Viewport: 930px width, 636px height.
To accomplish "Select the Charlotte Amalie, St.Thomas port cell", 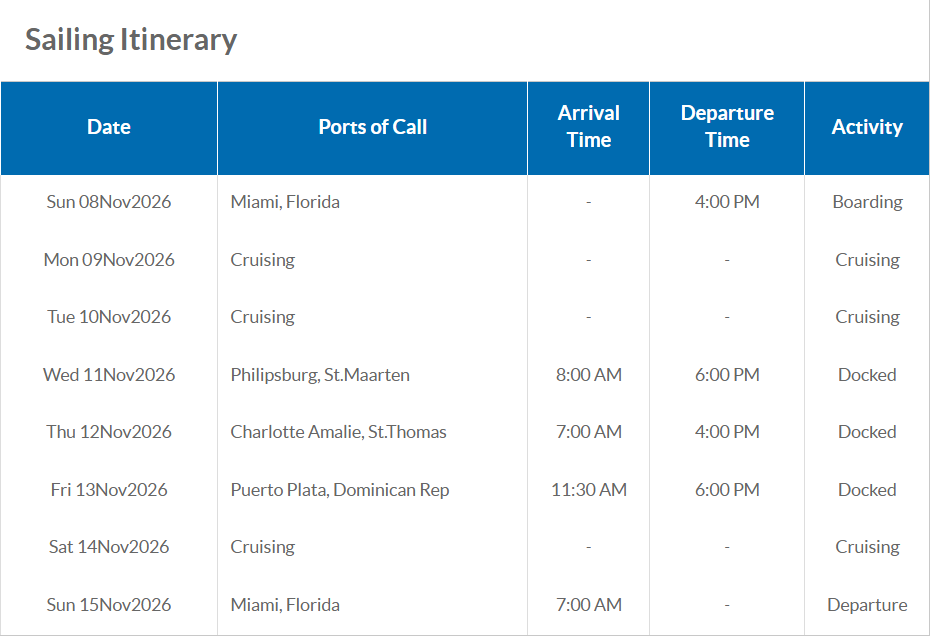I will click(338, 432).
